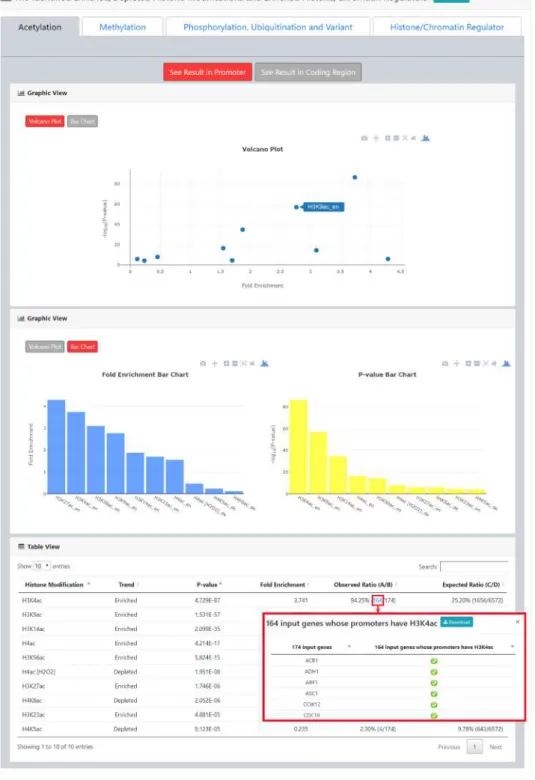This screenshot has height=780, width=535.
Task: Click the grey Volcano Plot button
Action: tap(45, 347)
